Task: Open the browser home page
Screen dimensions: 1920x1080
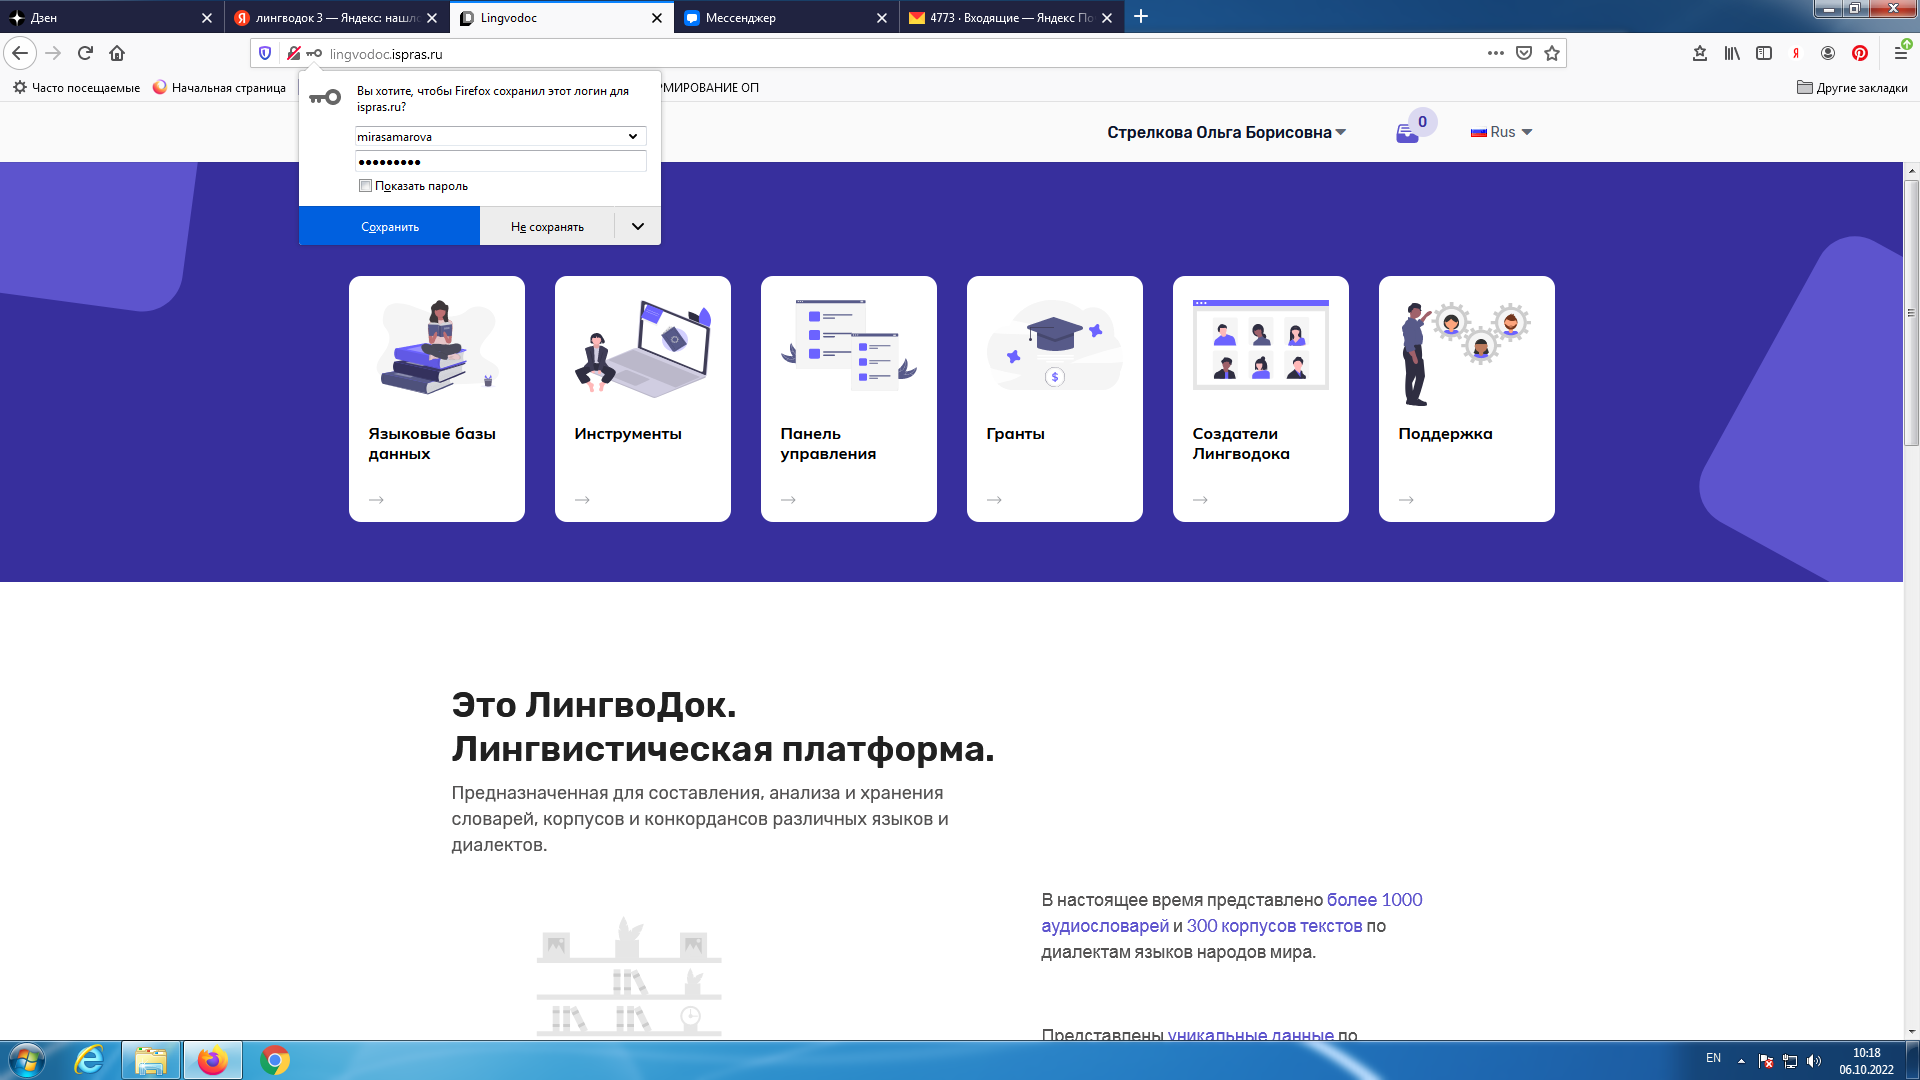Action: (x=117, y=53)
